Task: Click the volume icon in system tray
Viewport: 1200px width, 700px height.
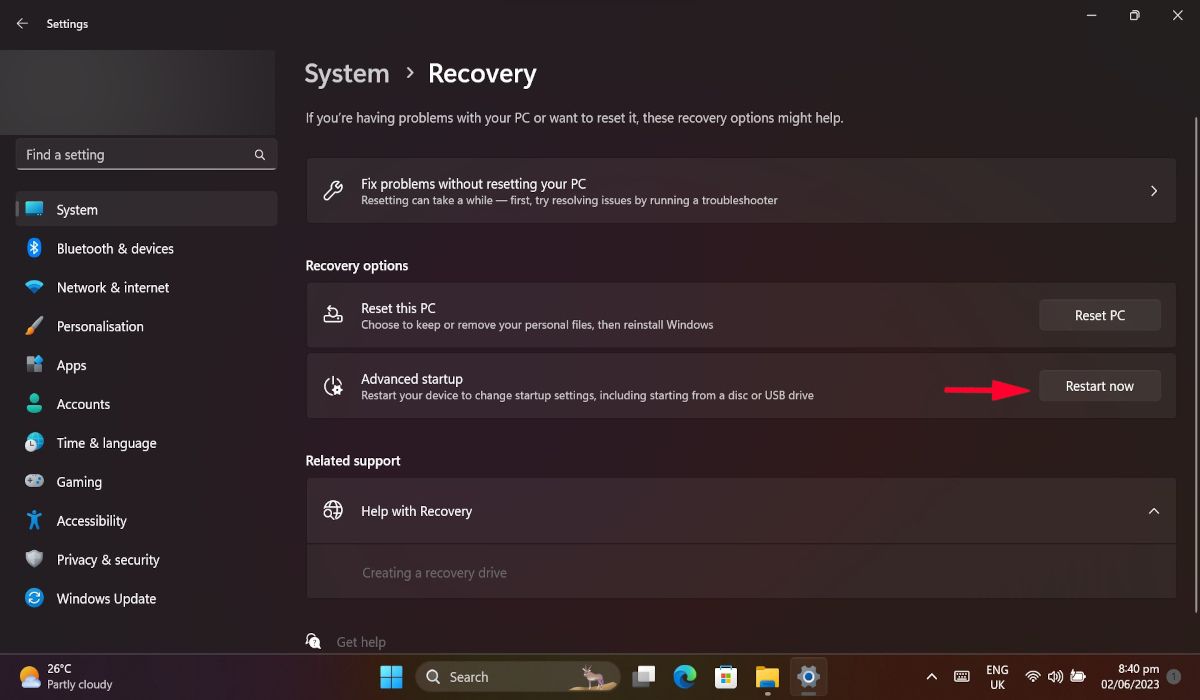Action: click(1055, 676)
